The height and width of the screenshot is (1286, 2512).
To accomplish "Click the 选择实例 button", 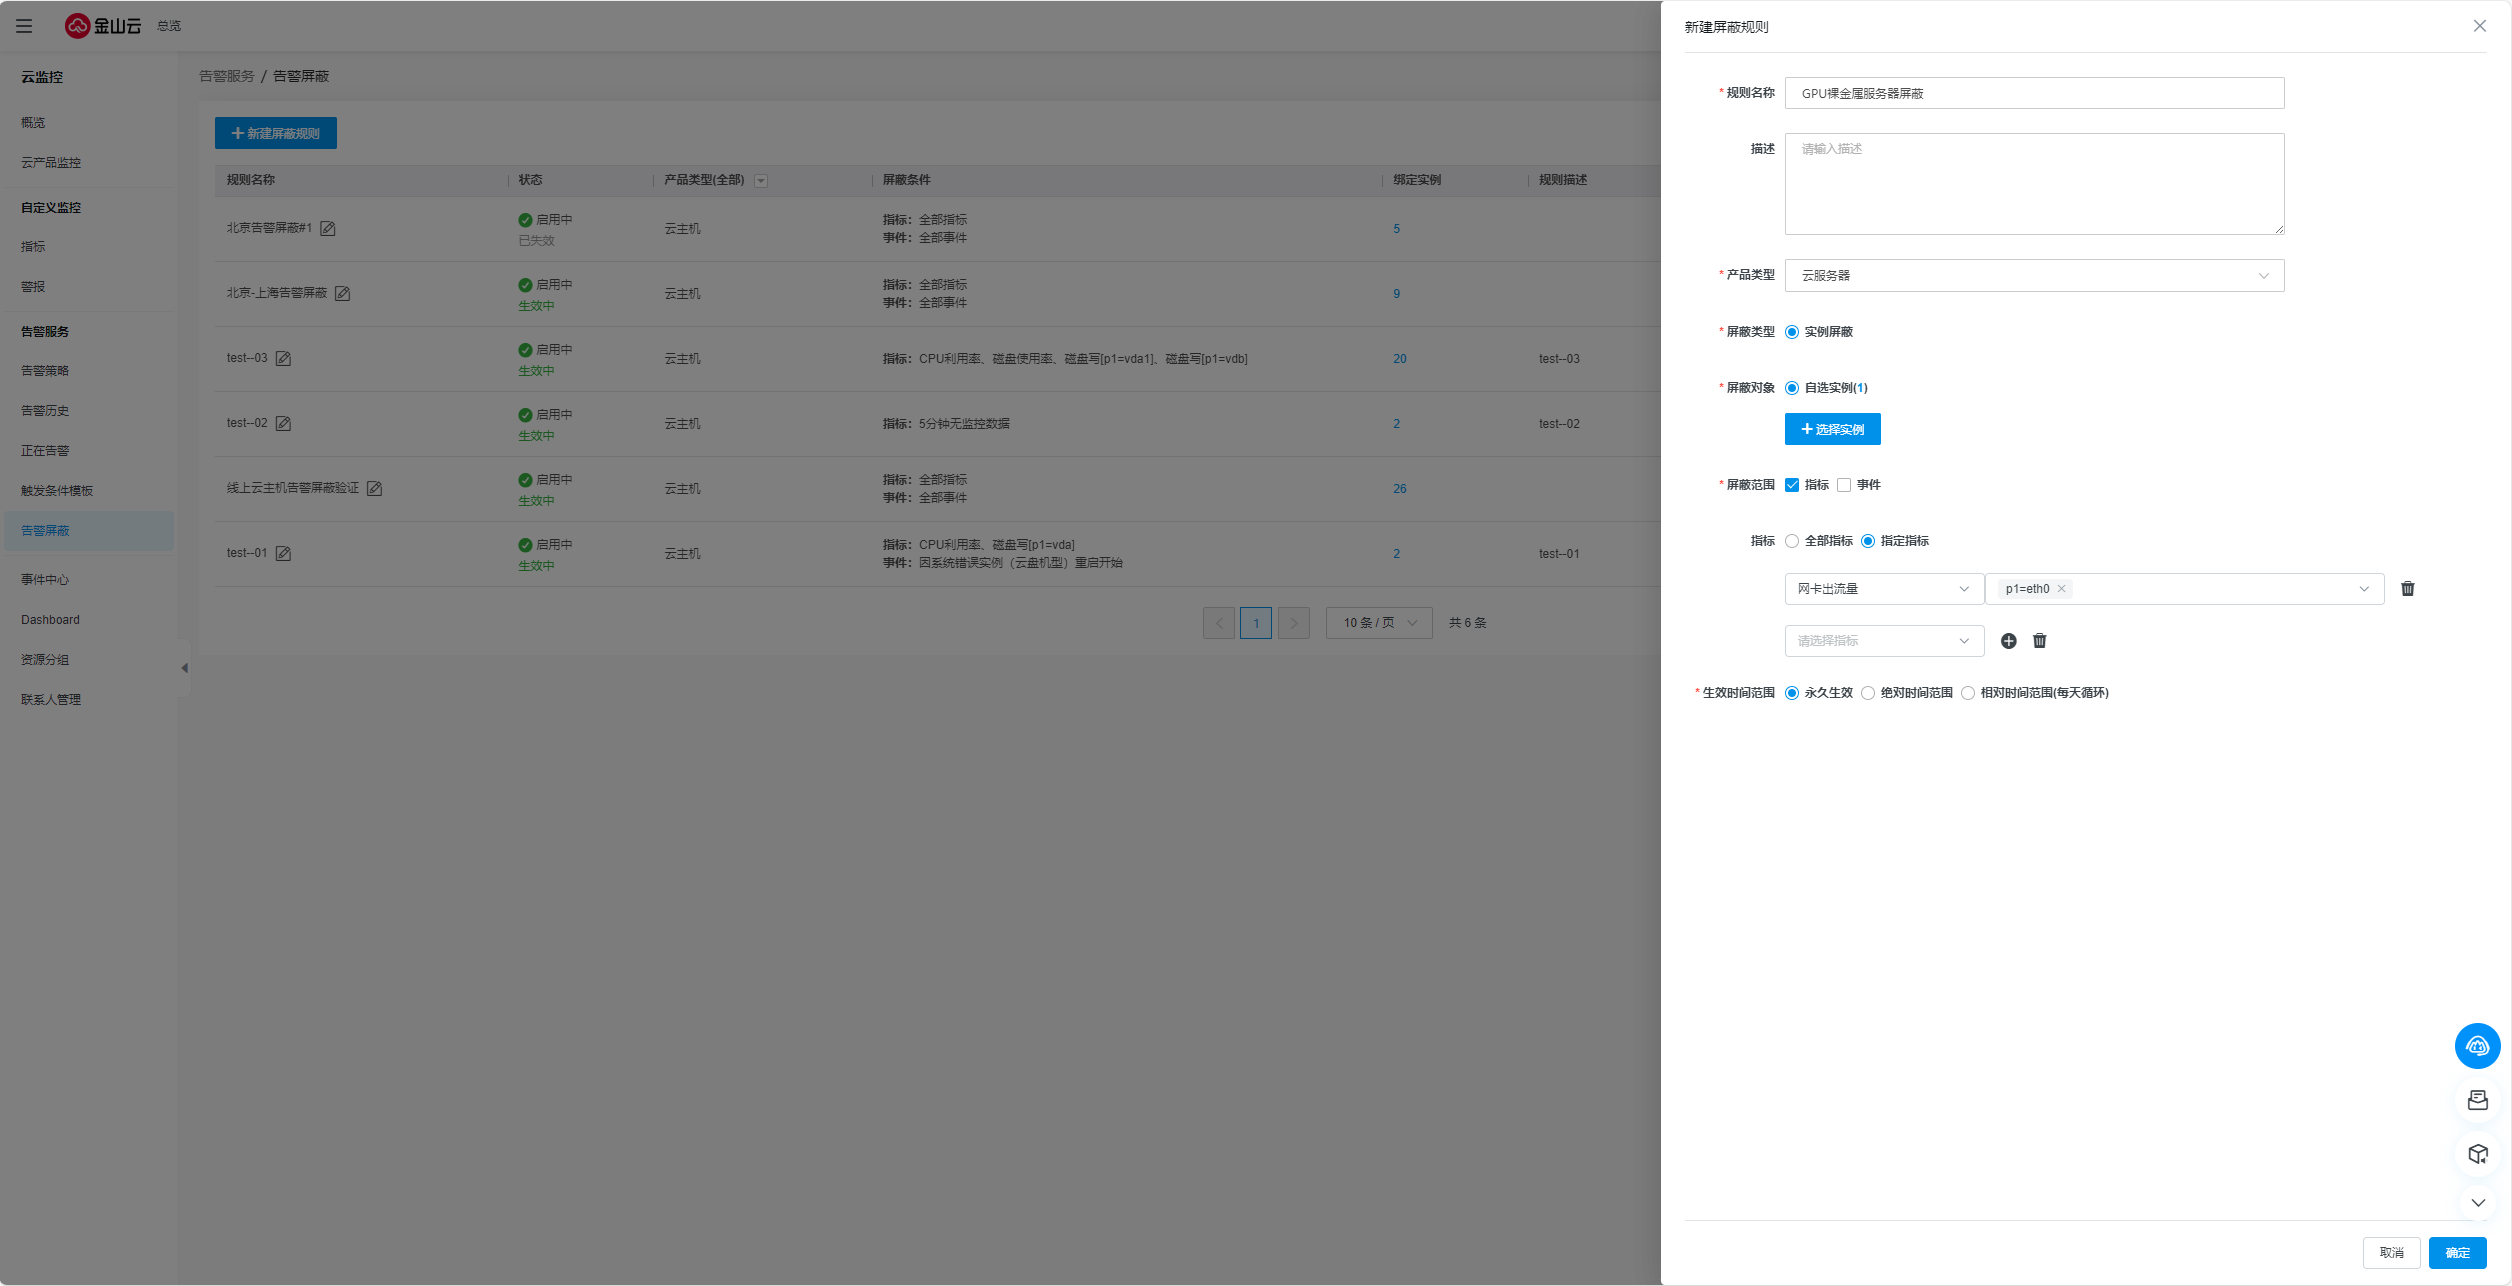I will 1832,429.
